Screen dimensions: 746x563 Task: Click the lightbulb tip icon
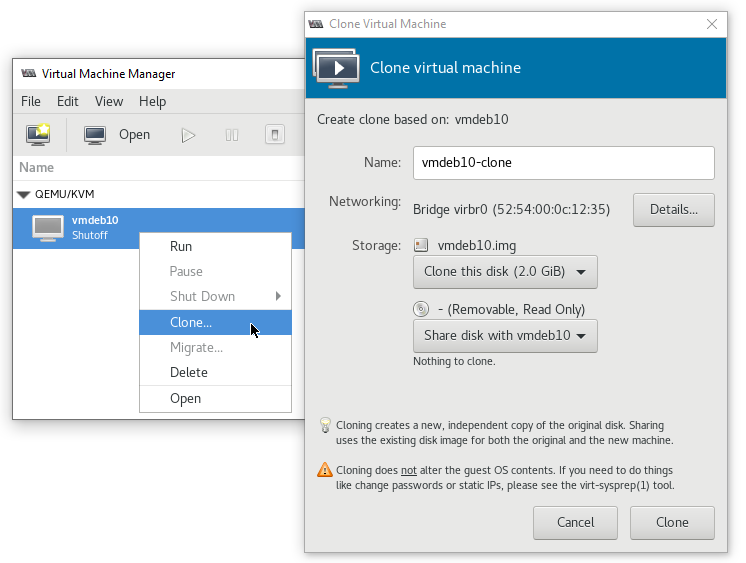click(325, 425)
